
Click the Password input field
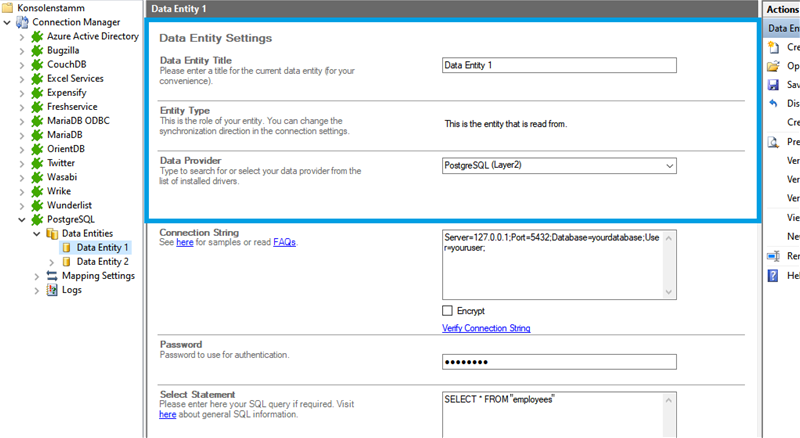559,362
